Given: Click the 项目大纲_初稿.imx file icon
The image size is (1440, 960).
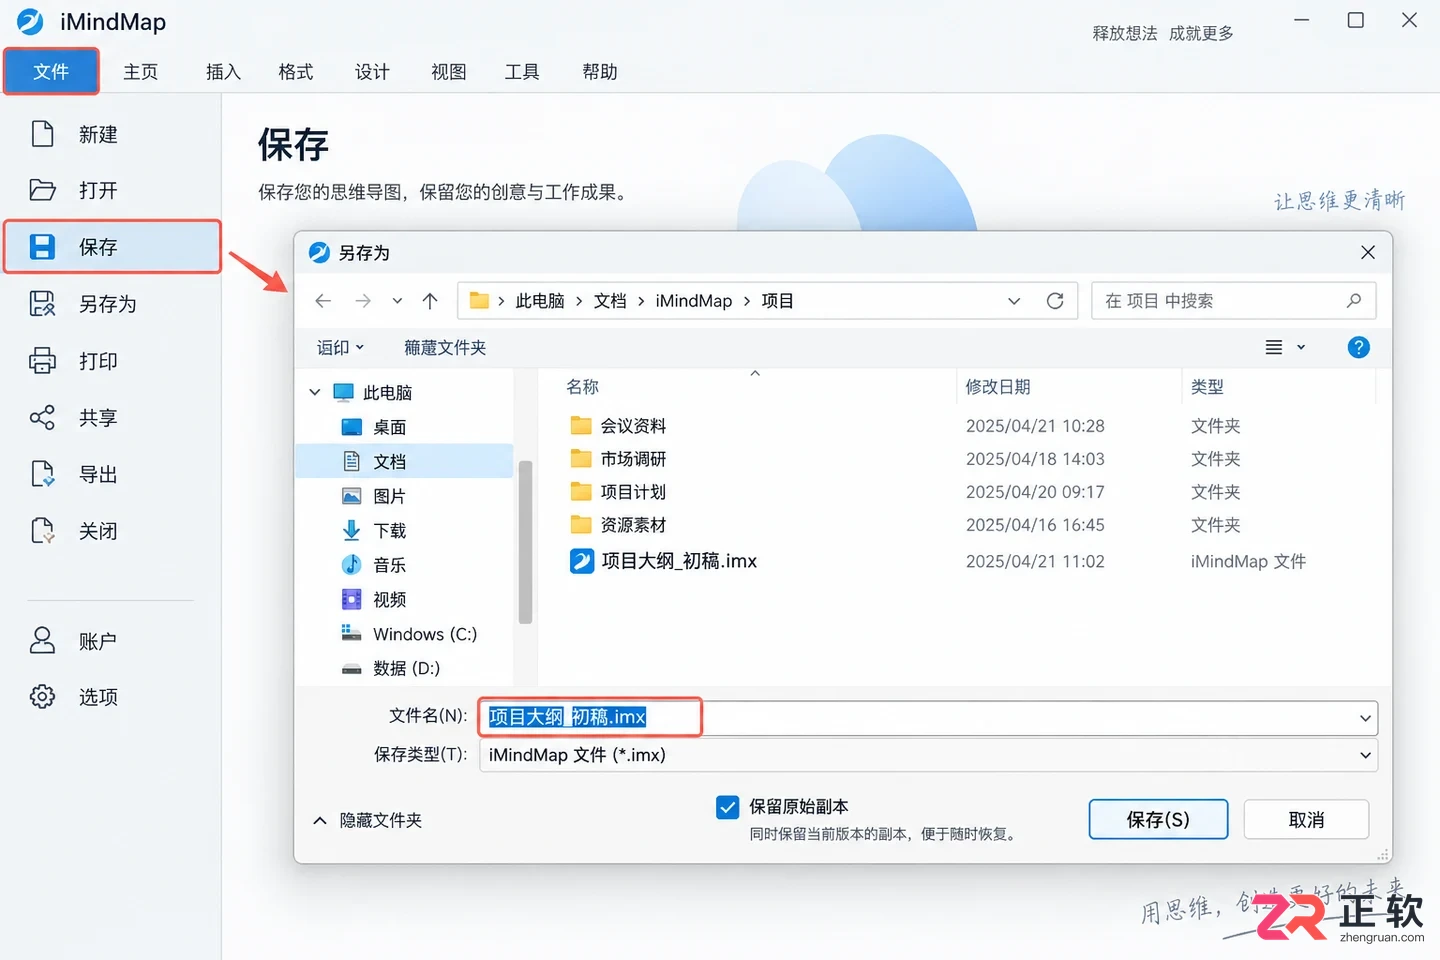Looking at the screenshot, I should coord(581,561).
